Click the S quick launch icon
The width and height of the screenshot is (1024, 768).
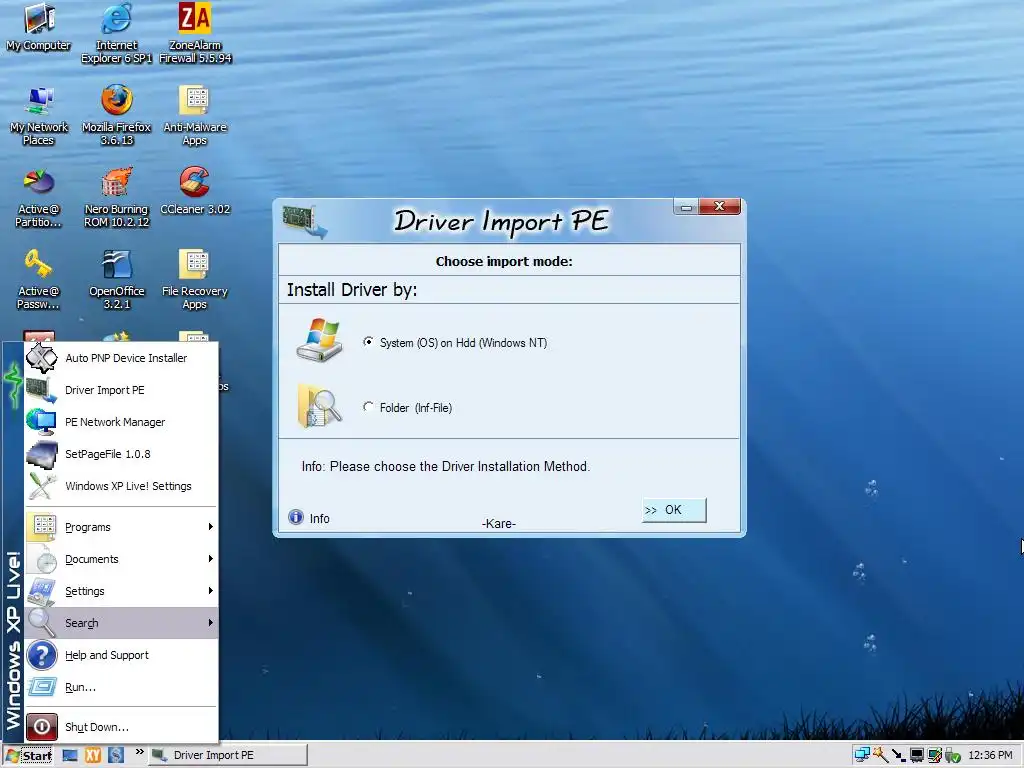click(116, 756)
